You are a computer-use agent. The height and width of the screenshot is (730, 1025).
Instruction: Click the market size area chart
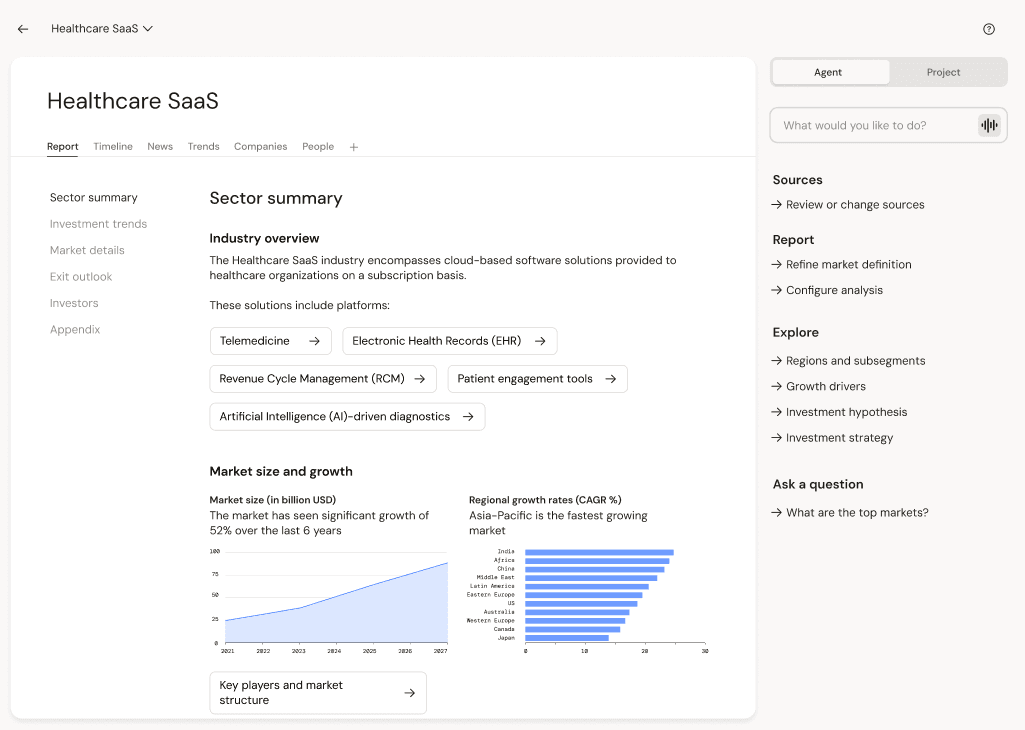point(329,601)
